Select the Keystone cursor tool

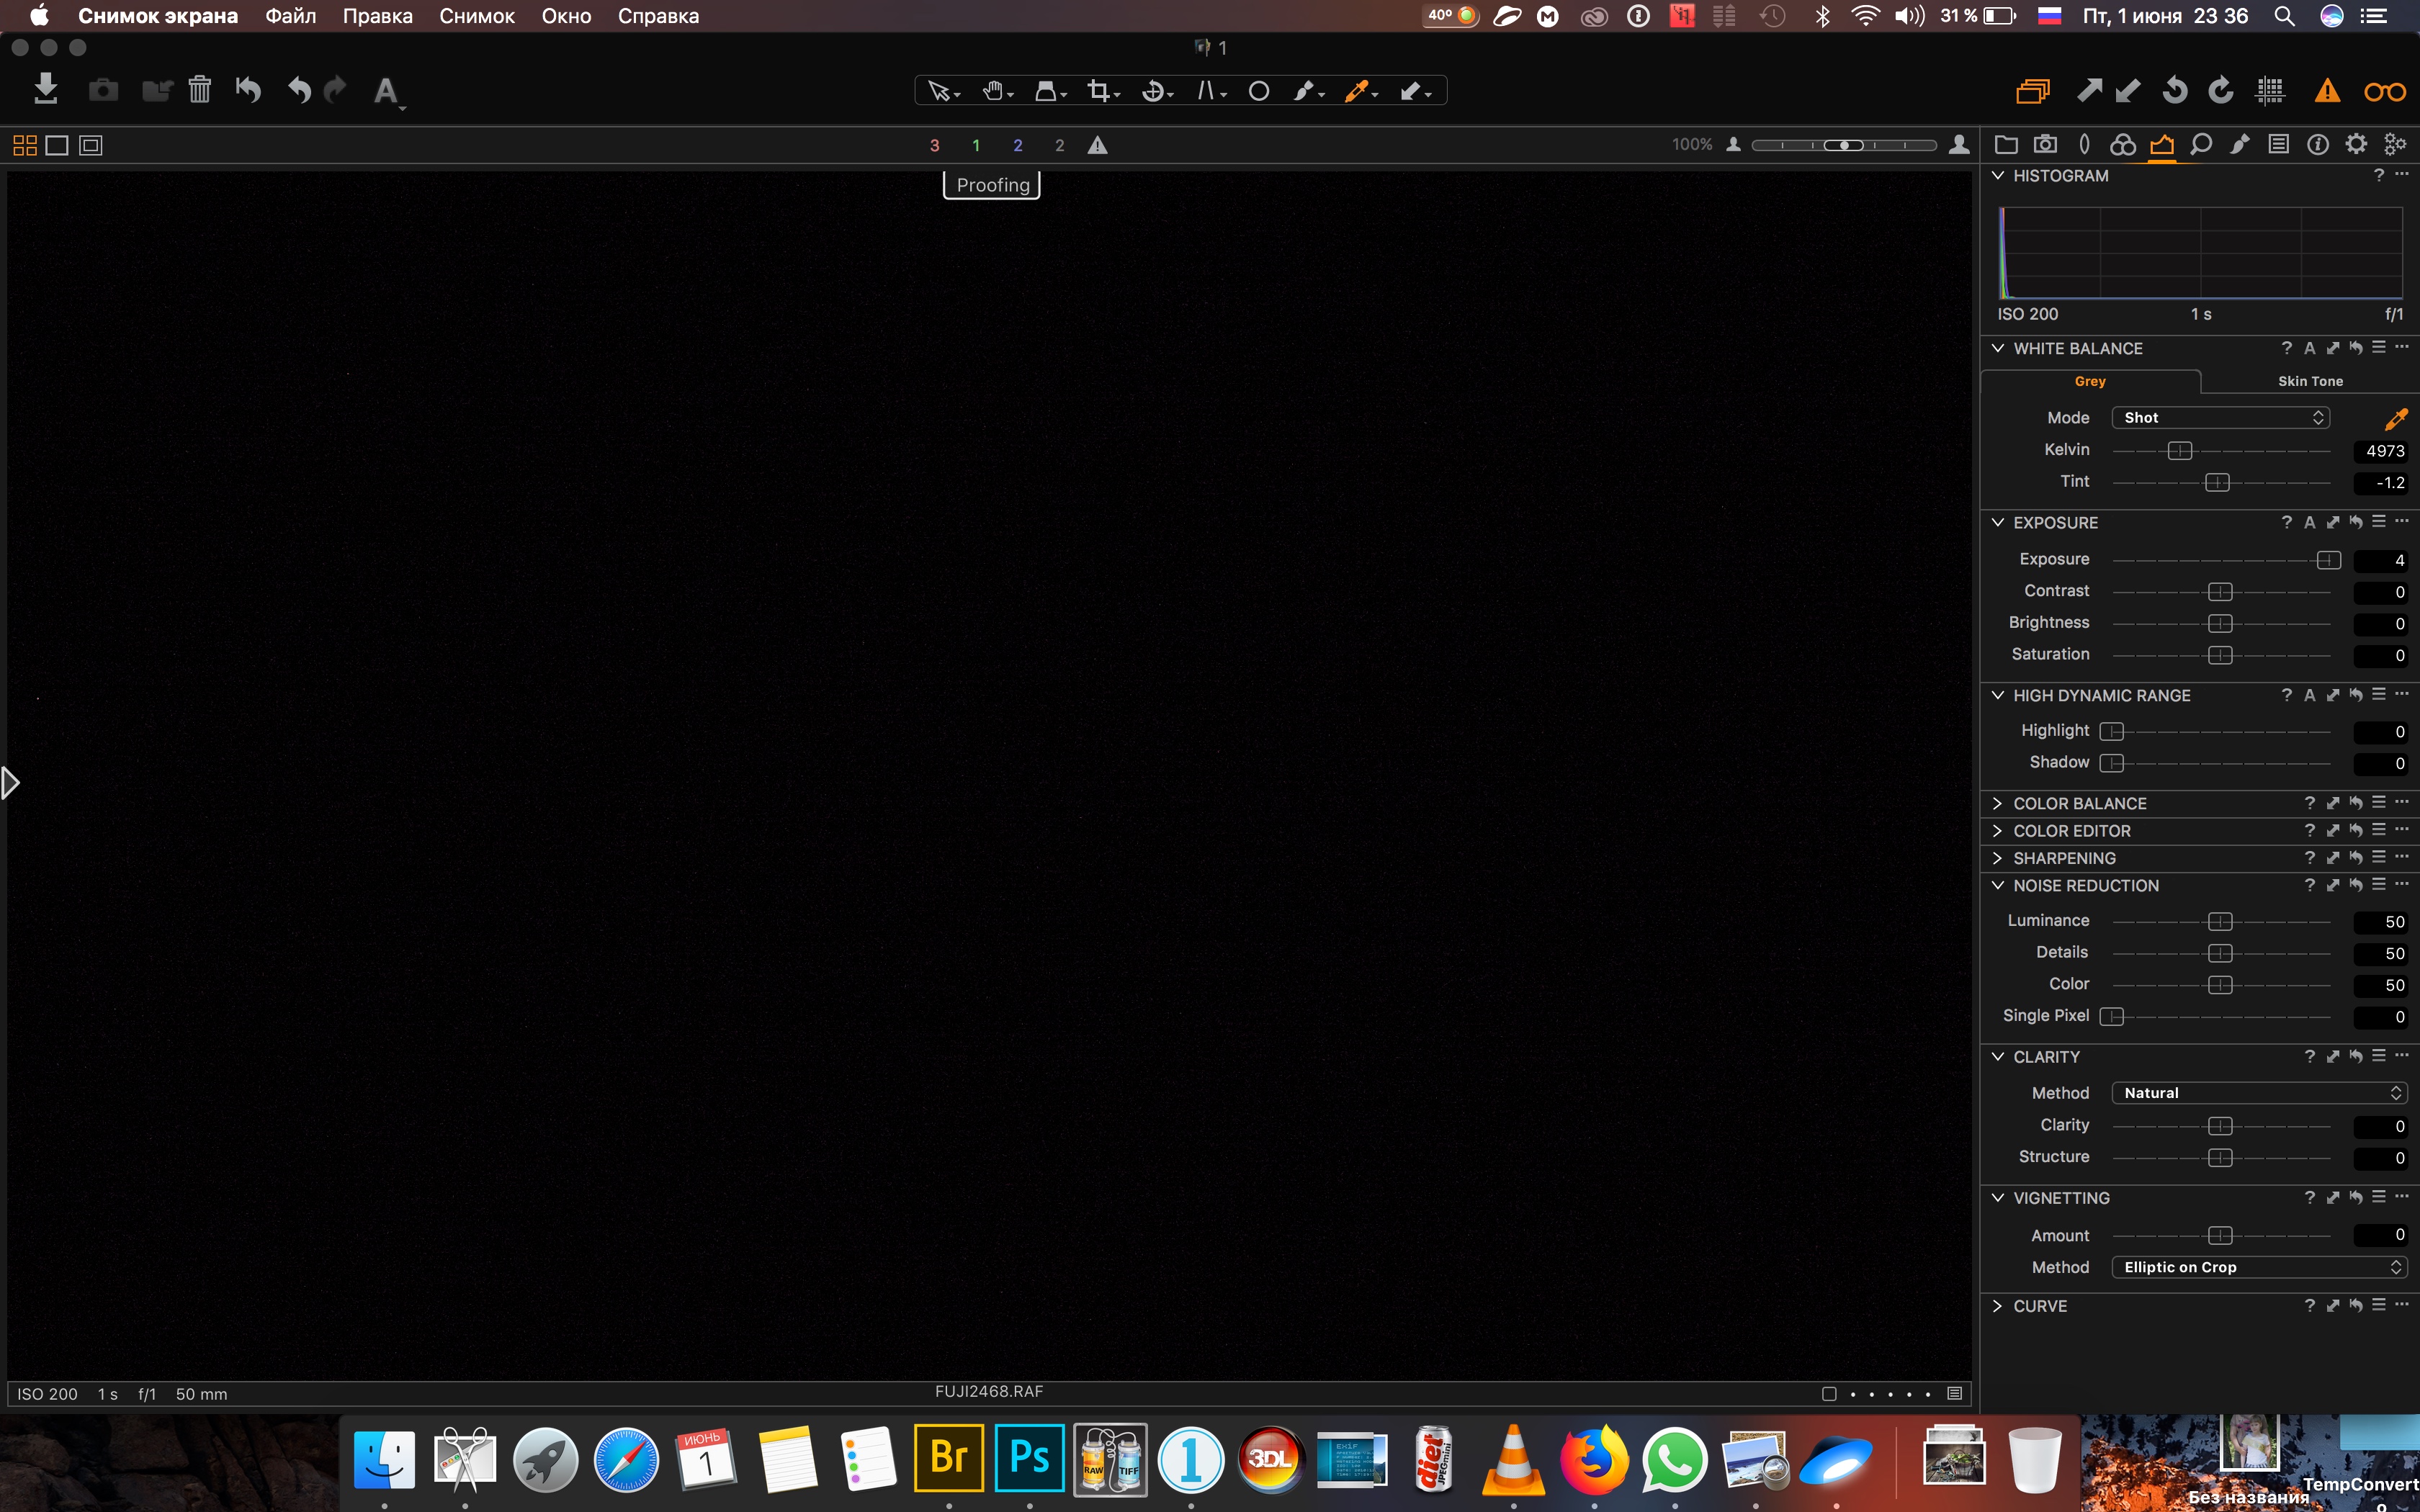pos(1210,91)
